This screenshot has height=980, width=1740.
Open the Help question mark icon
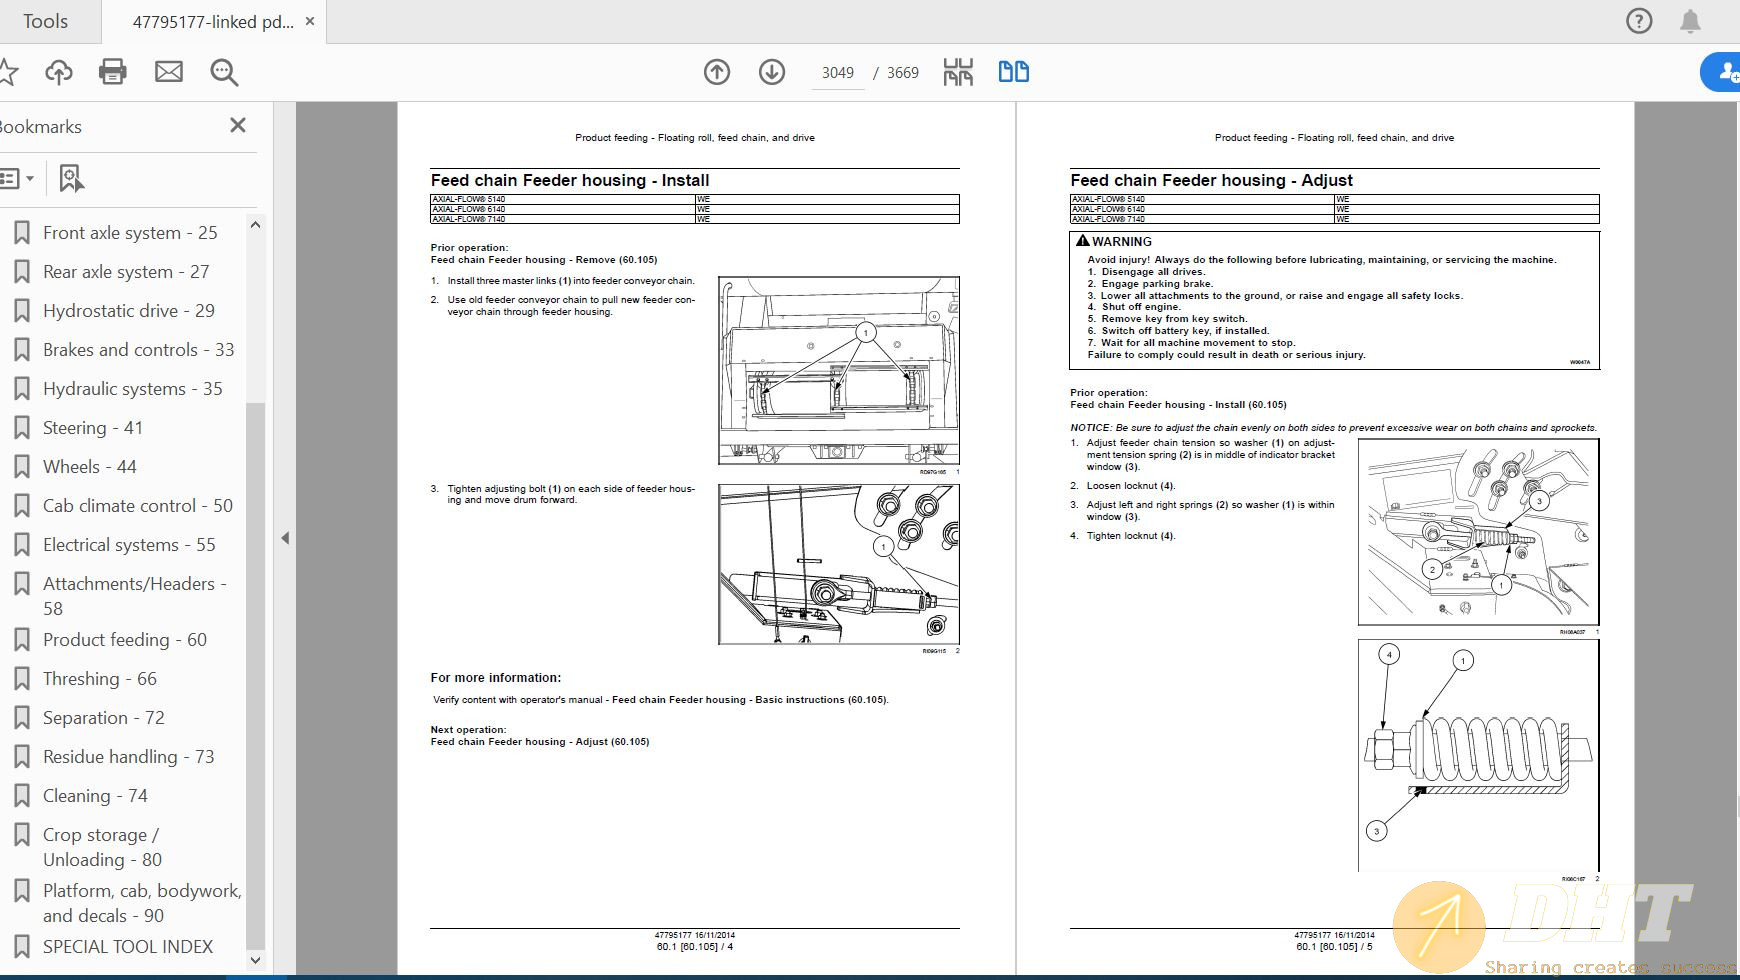coord(1639,21)
